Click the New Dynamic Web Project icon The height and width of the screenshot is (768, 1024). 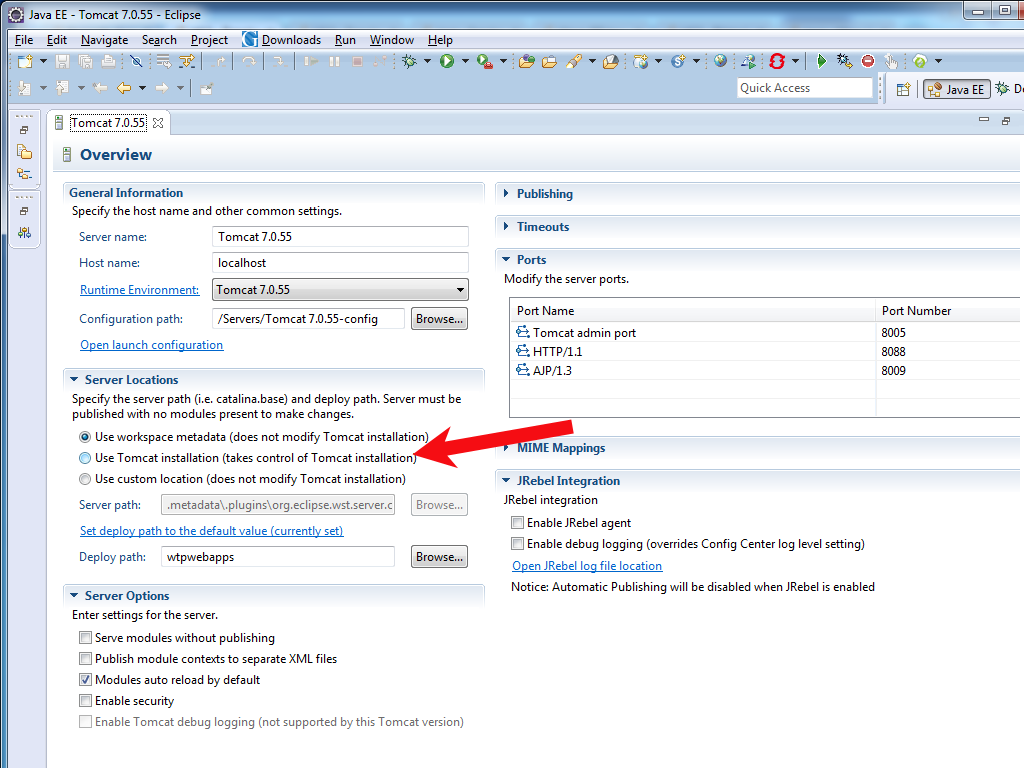tap(641, 61)
